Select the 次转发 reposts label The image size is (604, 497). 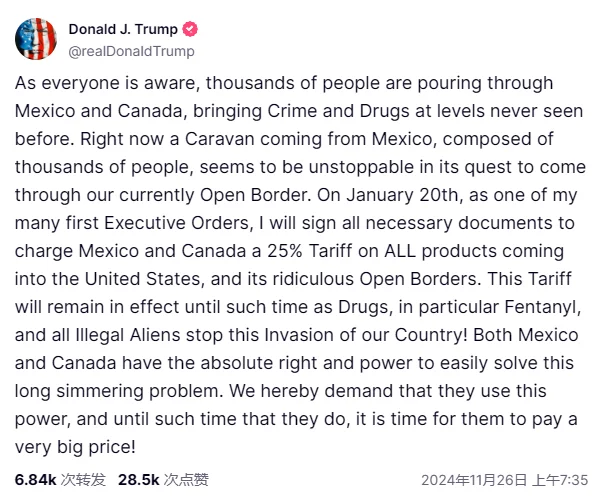point(83,480)
